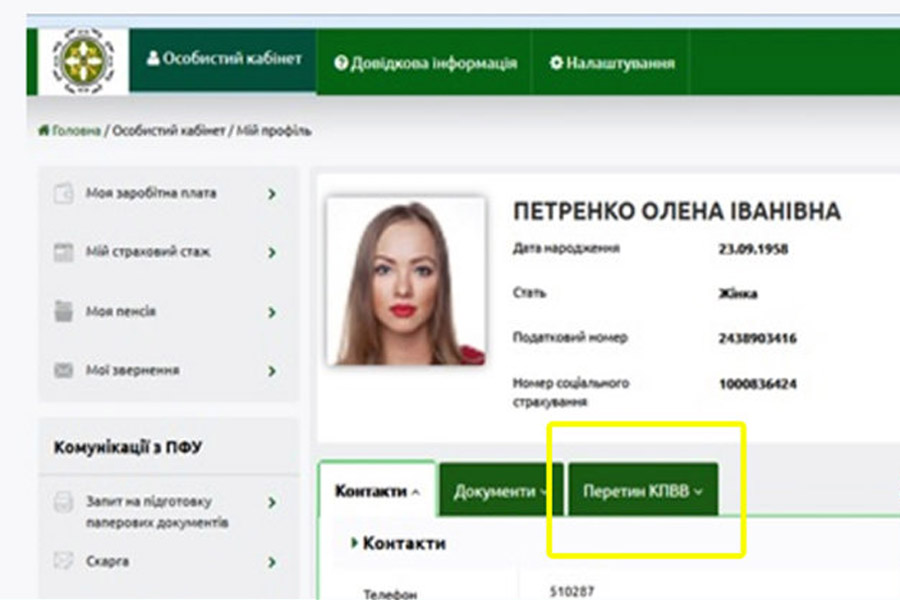Click the printer icon for paper documents request
Screen dimensions: 900x600
point(64,502)
